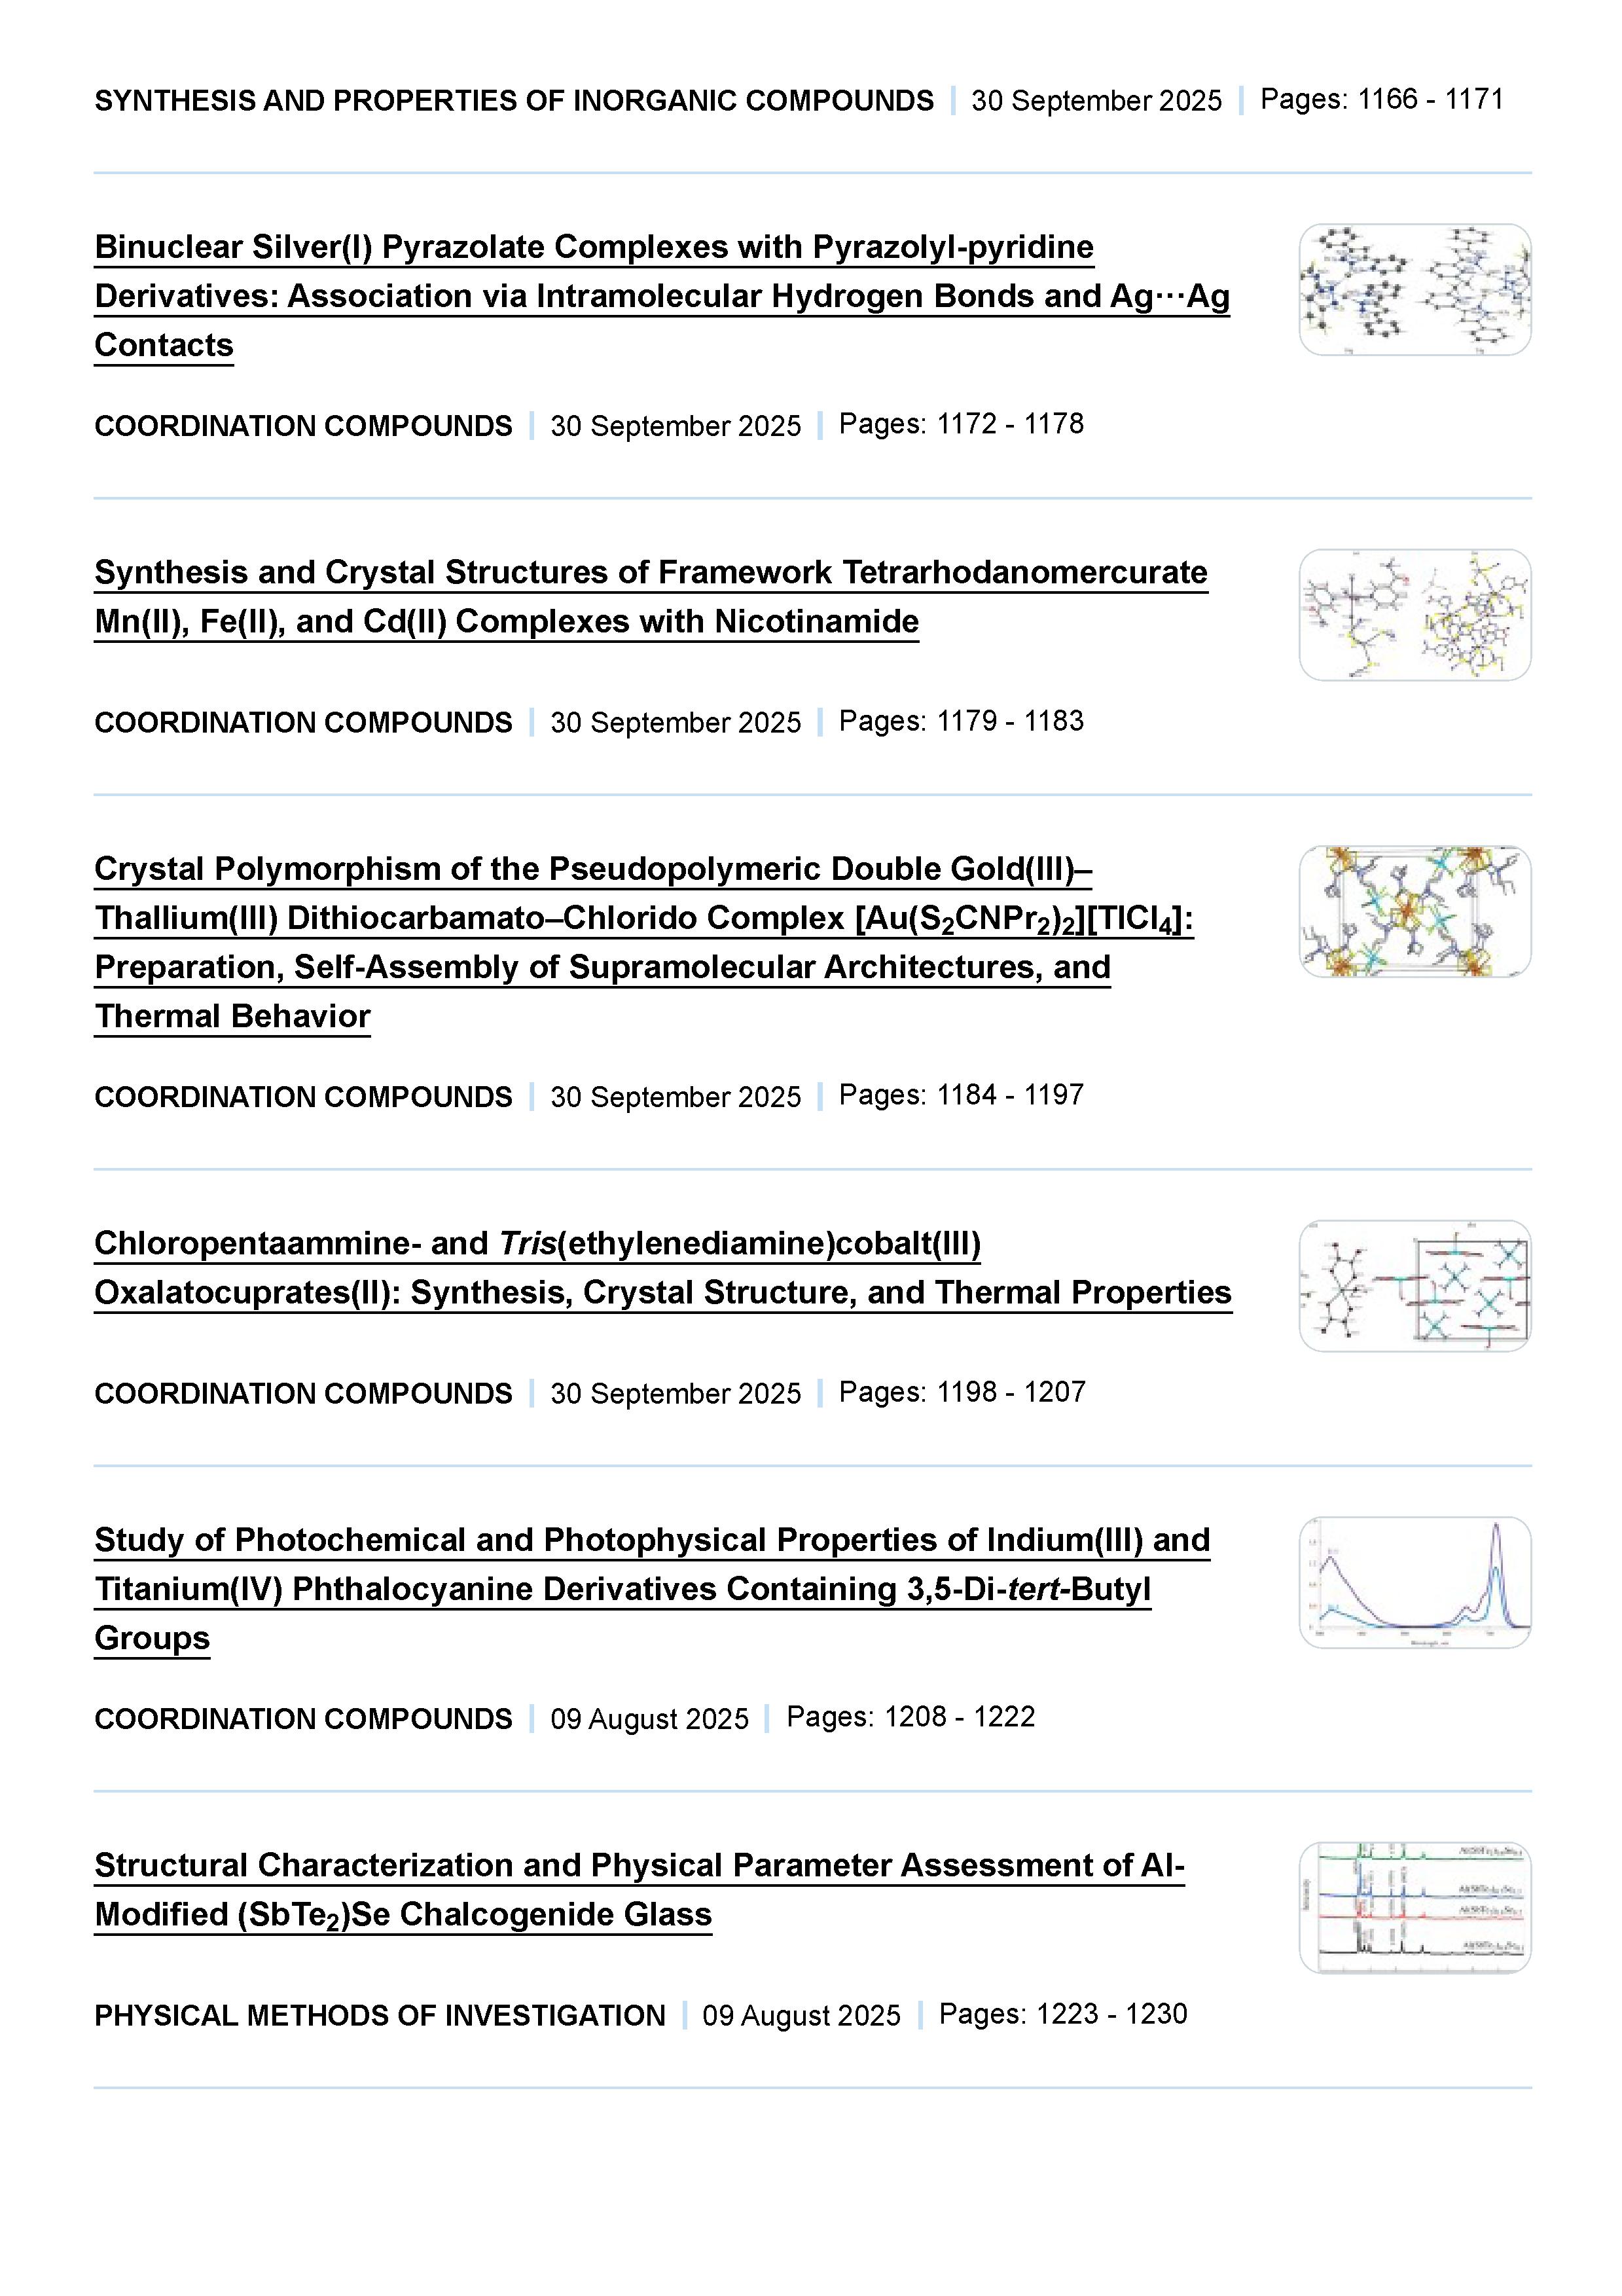Click the chalcogenide glass diffraction pattern thumbnail
This screenshot has width=1622, height=2296.
pyautogui.click(x=1414, y=1908)
